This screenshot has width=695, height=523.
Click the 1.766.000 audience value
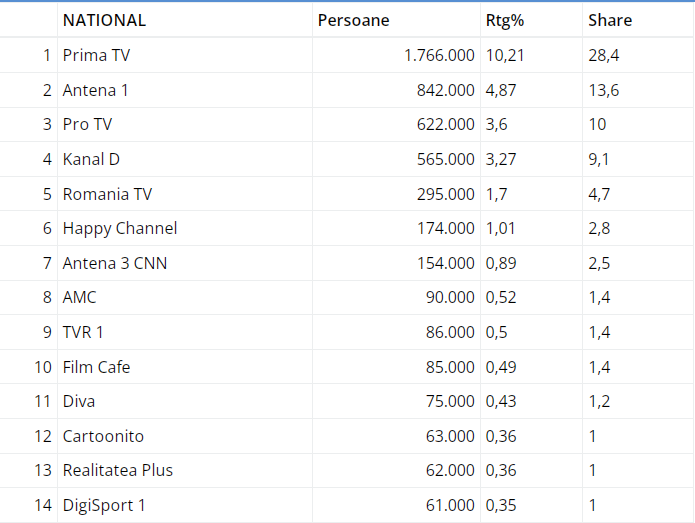coord(439,55)
